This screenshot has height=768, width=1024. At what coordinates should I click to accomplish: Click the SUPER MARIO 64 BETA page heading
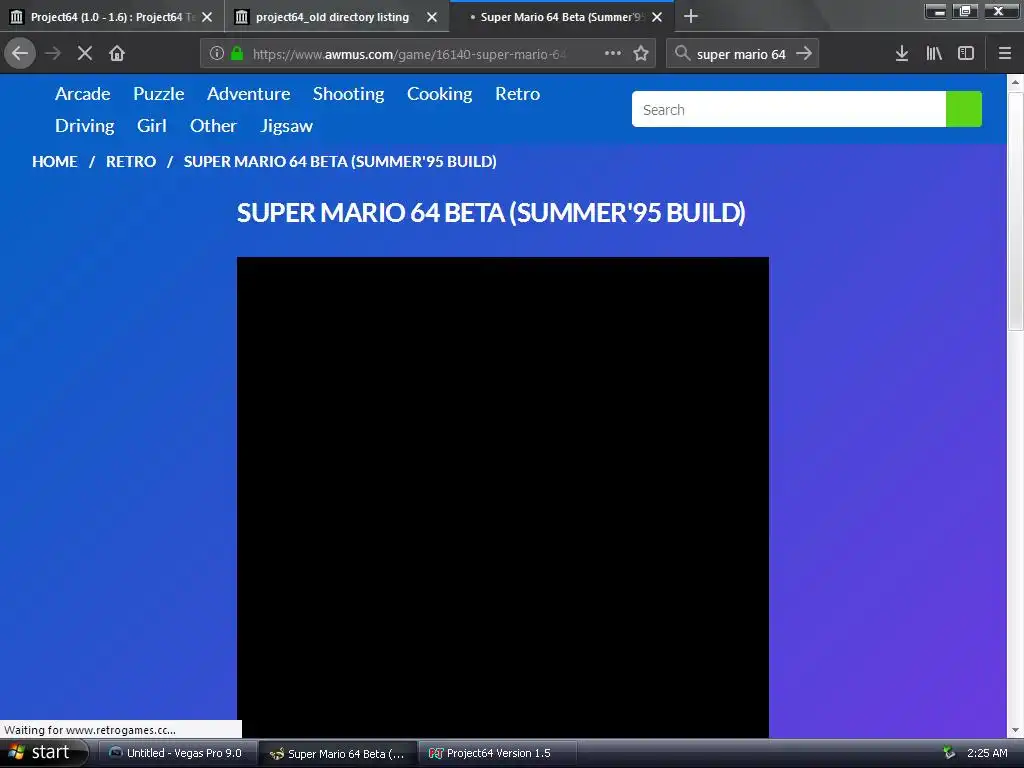491,213
